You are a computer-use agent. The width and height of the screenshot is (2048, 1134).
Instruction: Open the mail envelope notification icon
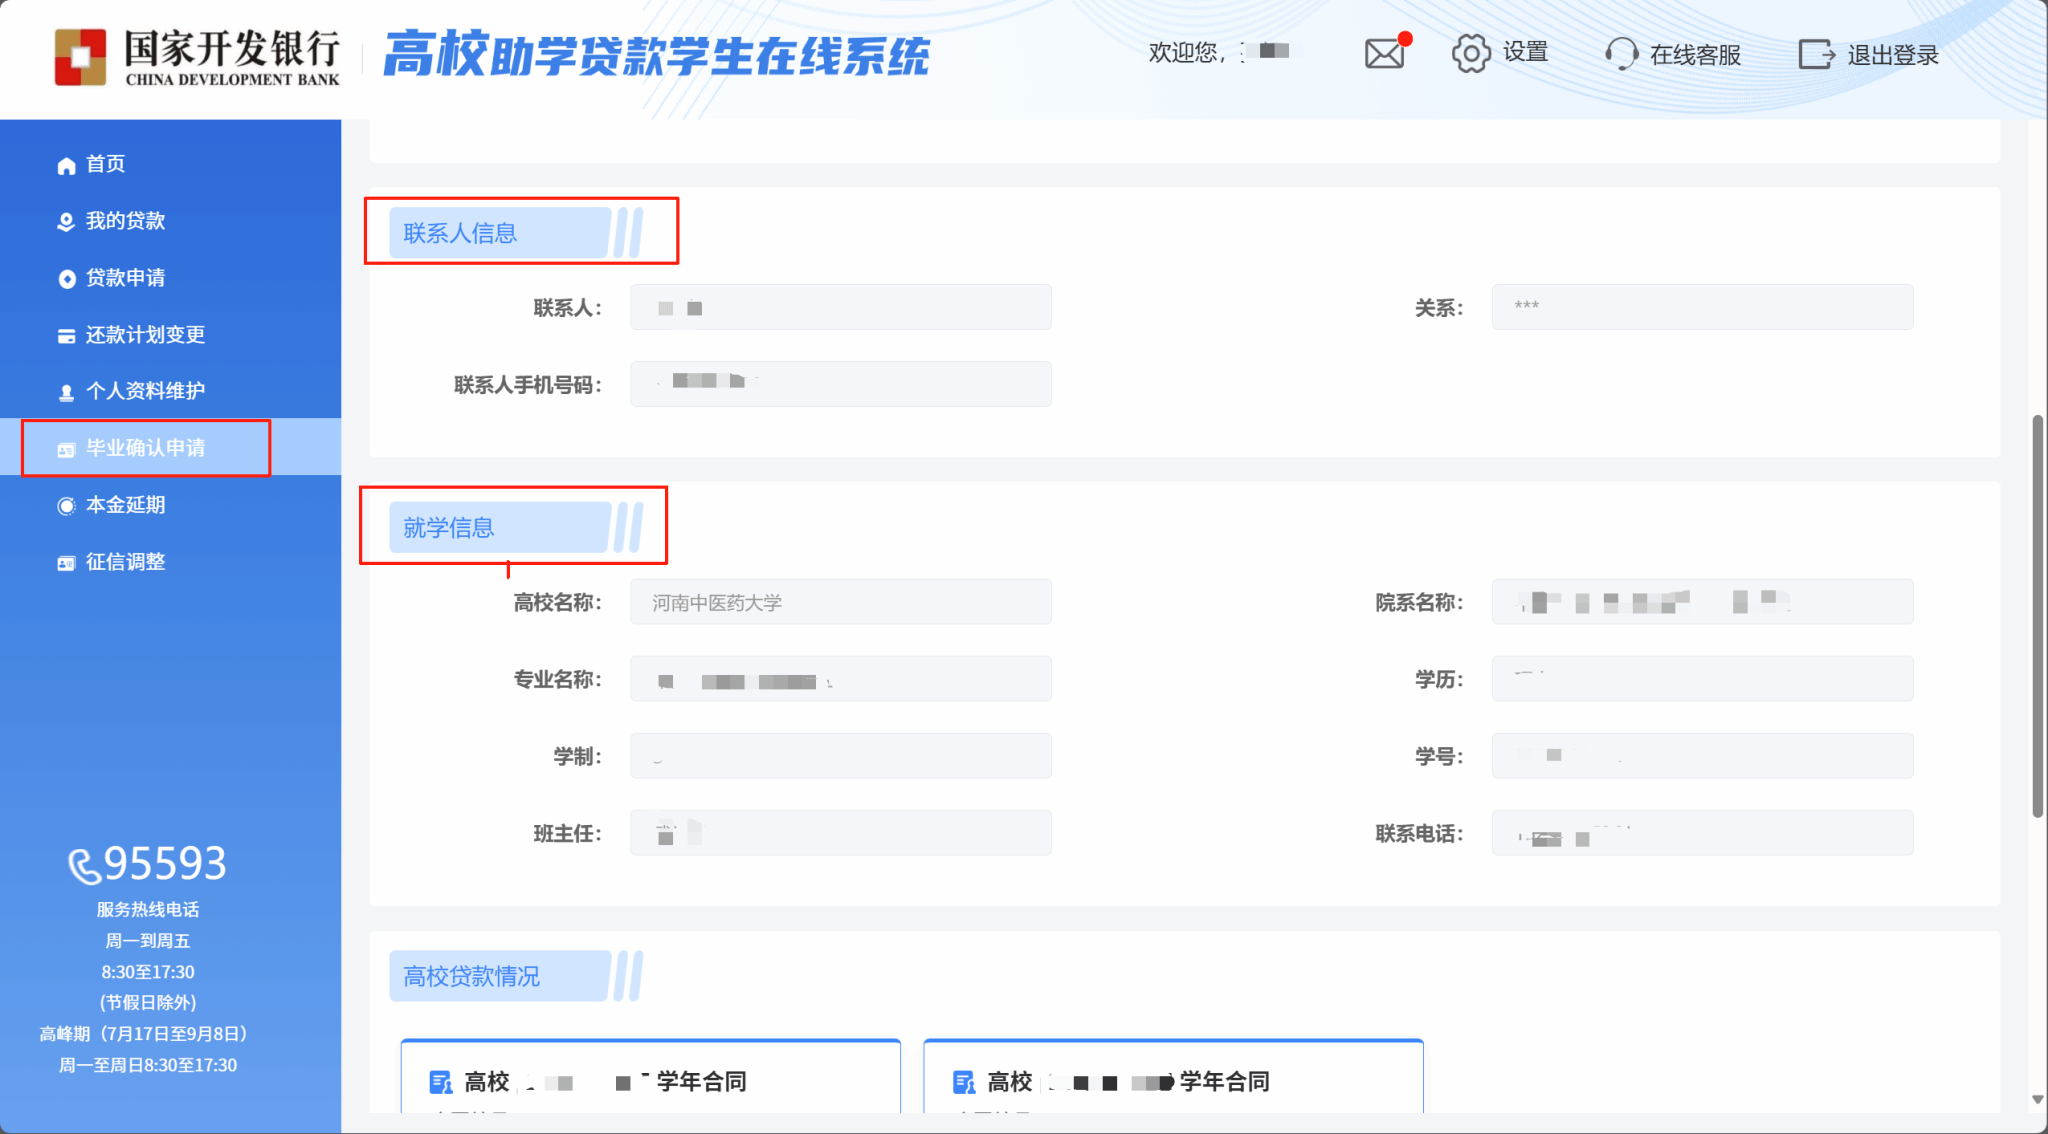point(1385,53)
